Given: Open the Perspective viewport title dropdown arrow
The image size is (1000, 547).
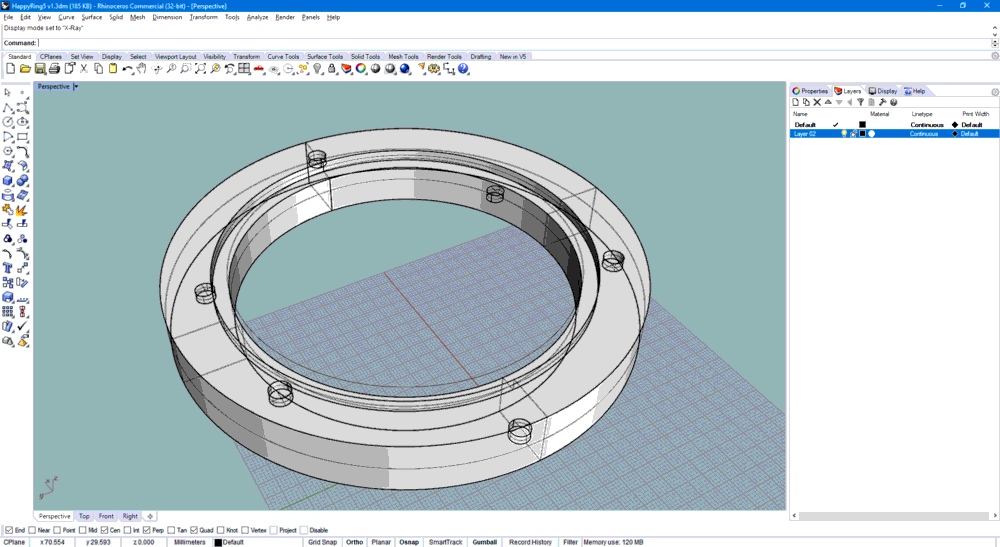Looking at the screenshot, I should [76, 87].
